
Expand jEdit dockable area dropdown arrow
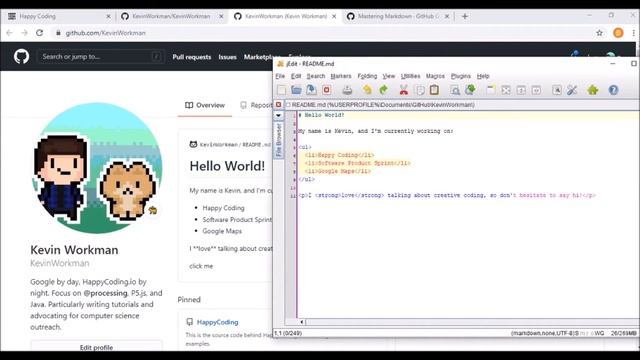tap(278, 116)
